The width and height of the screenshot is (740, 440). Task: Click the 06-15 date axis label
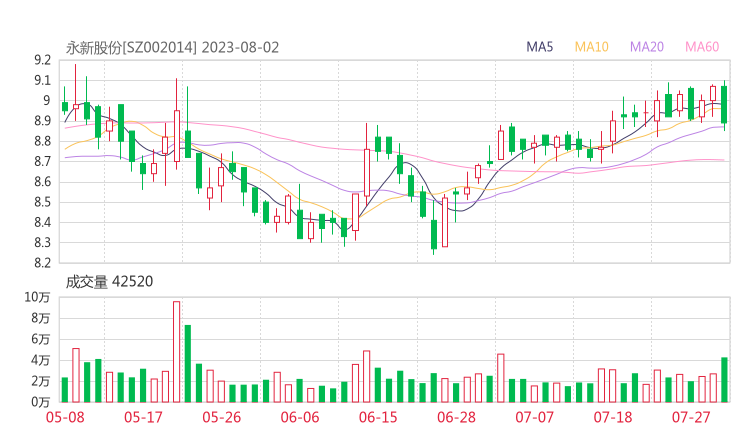378,417
